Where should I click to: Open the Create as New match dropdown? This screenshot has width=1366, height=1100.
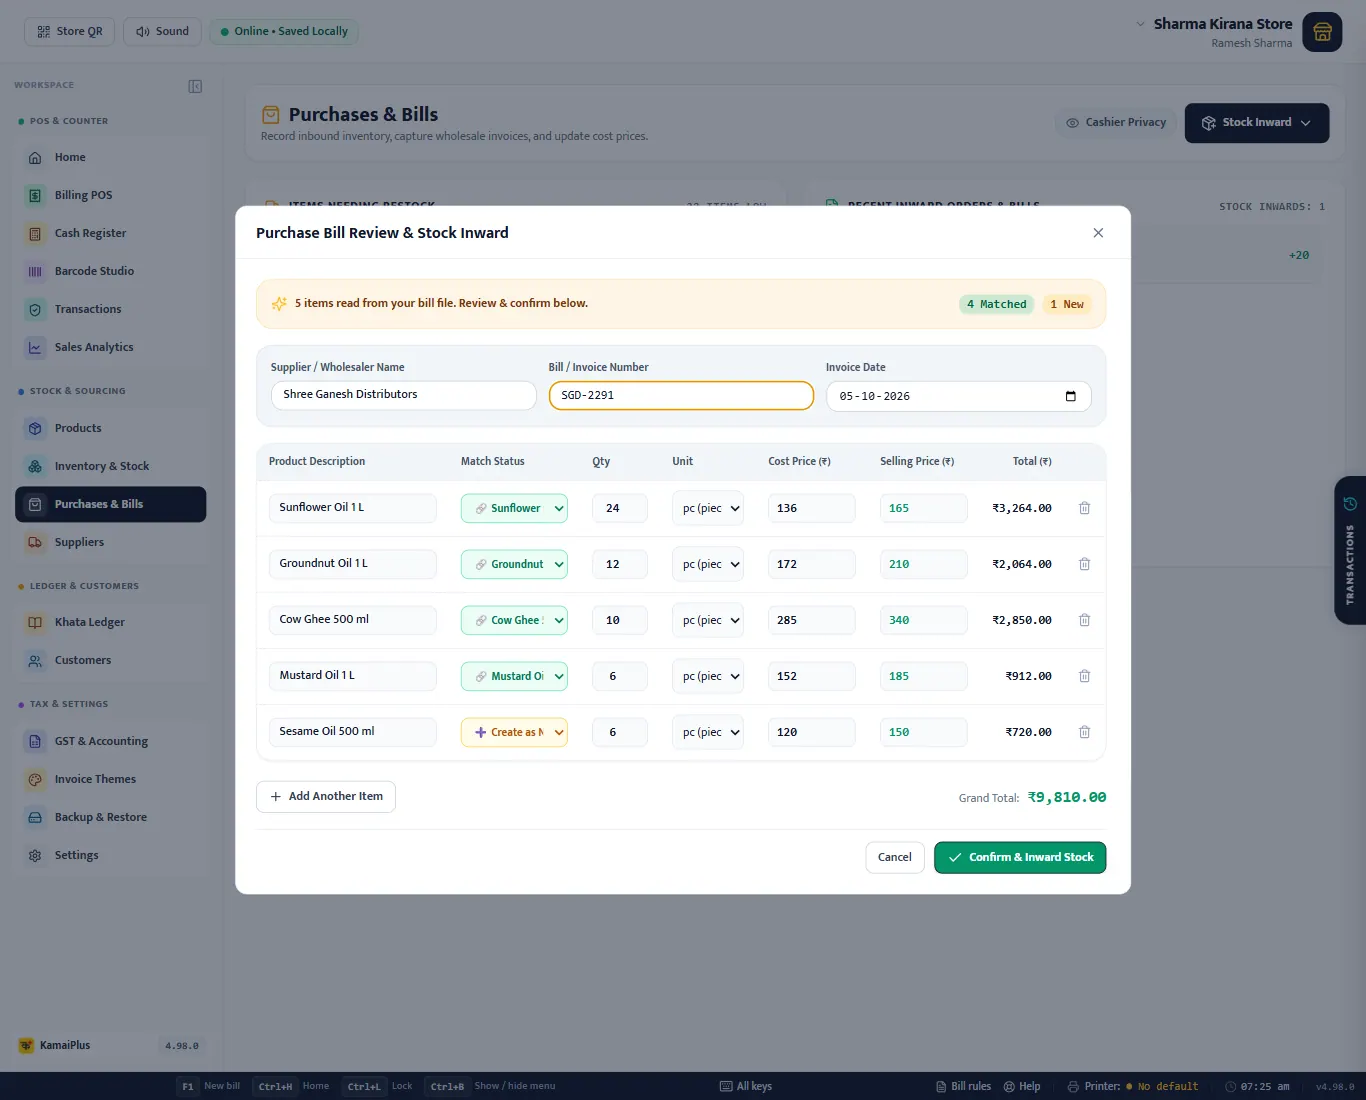click(514, 732)
